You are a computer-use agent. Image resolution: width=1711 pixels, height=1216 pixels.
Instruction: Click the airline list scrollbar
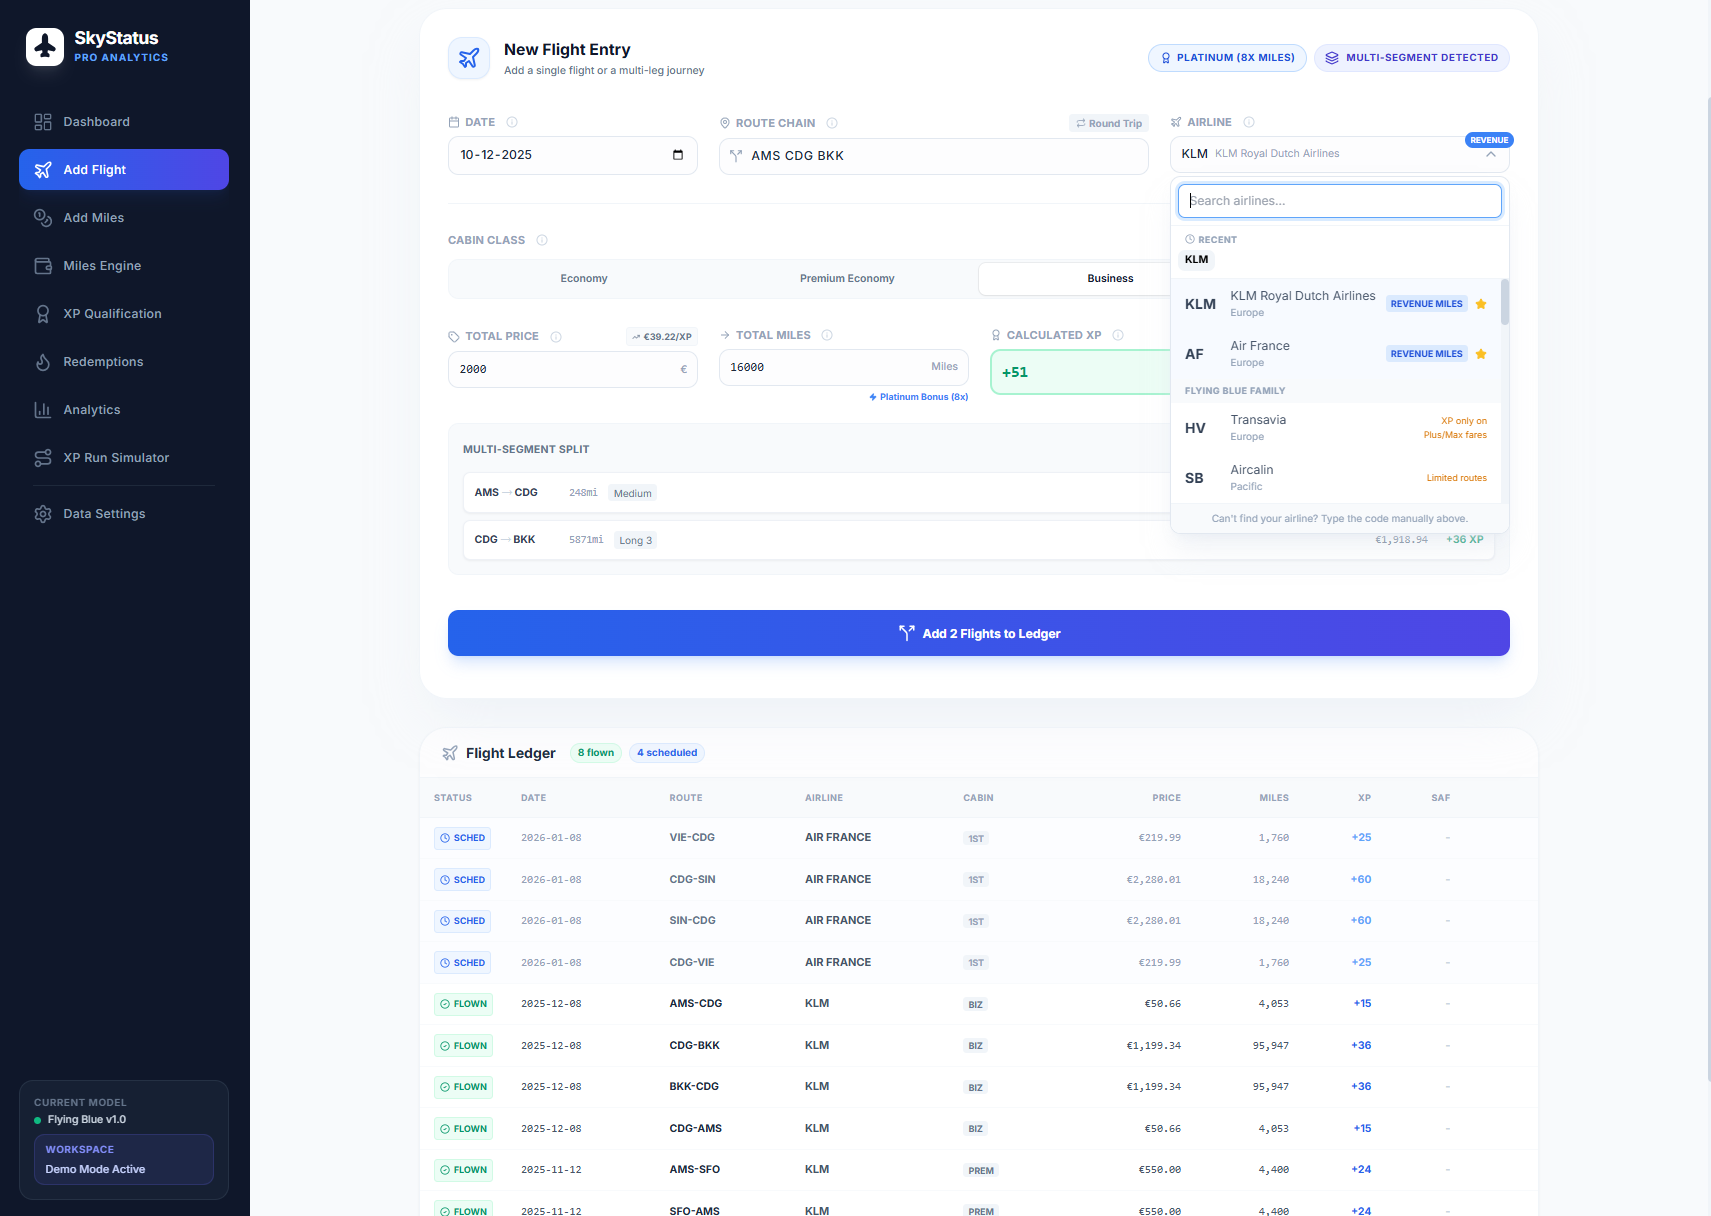(x=1504, y=302)
